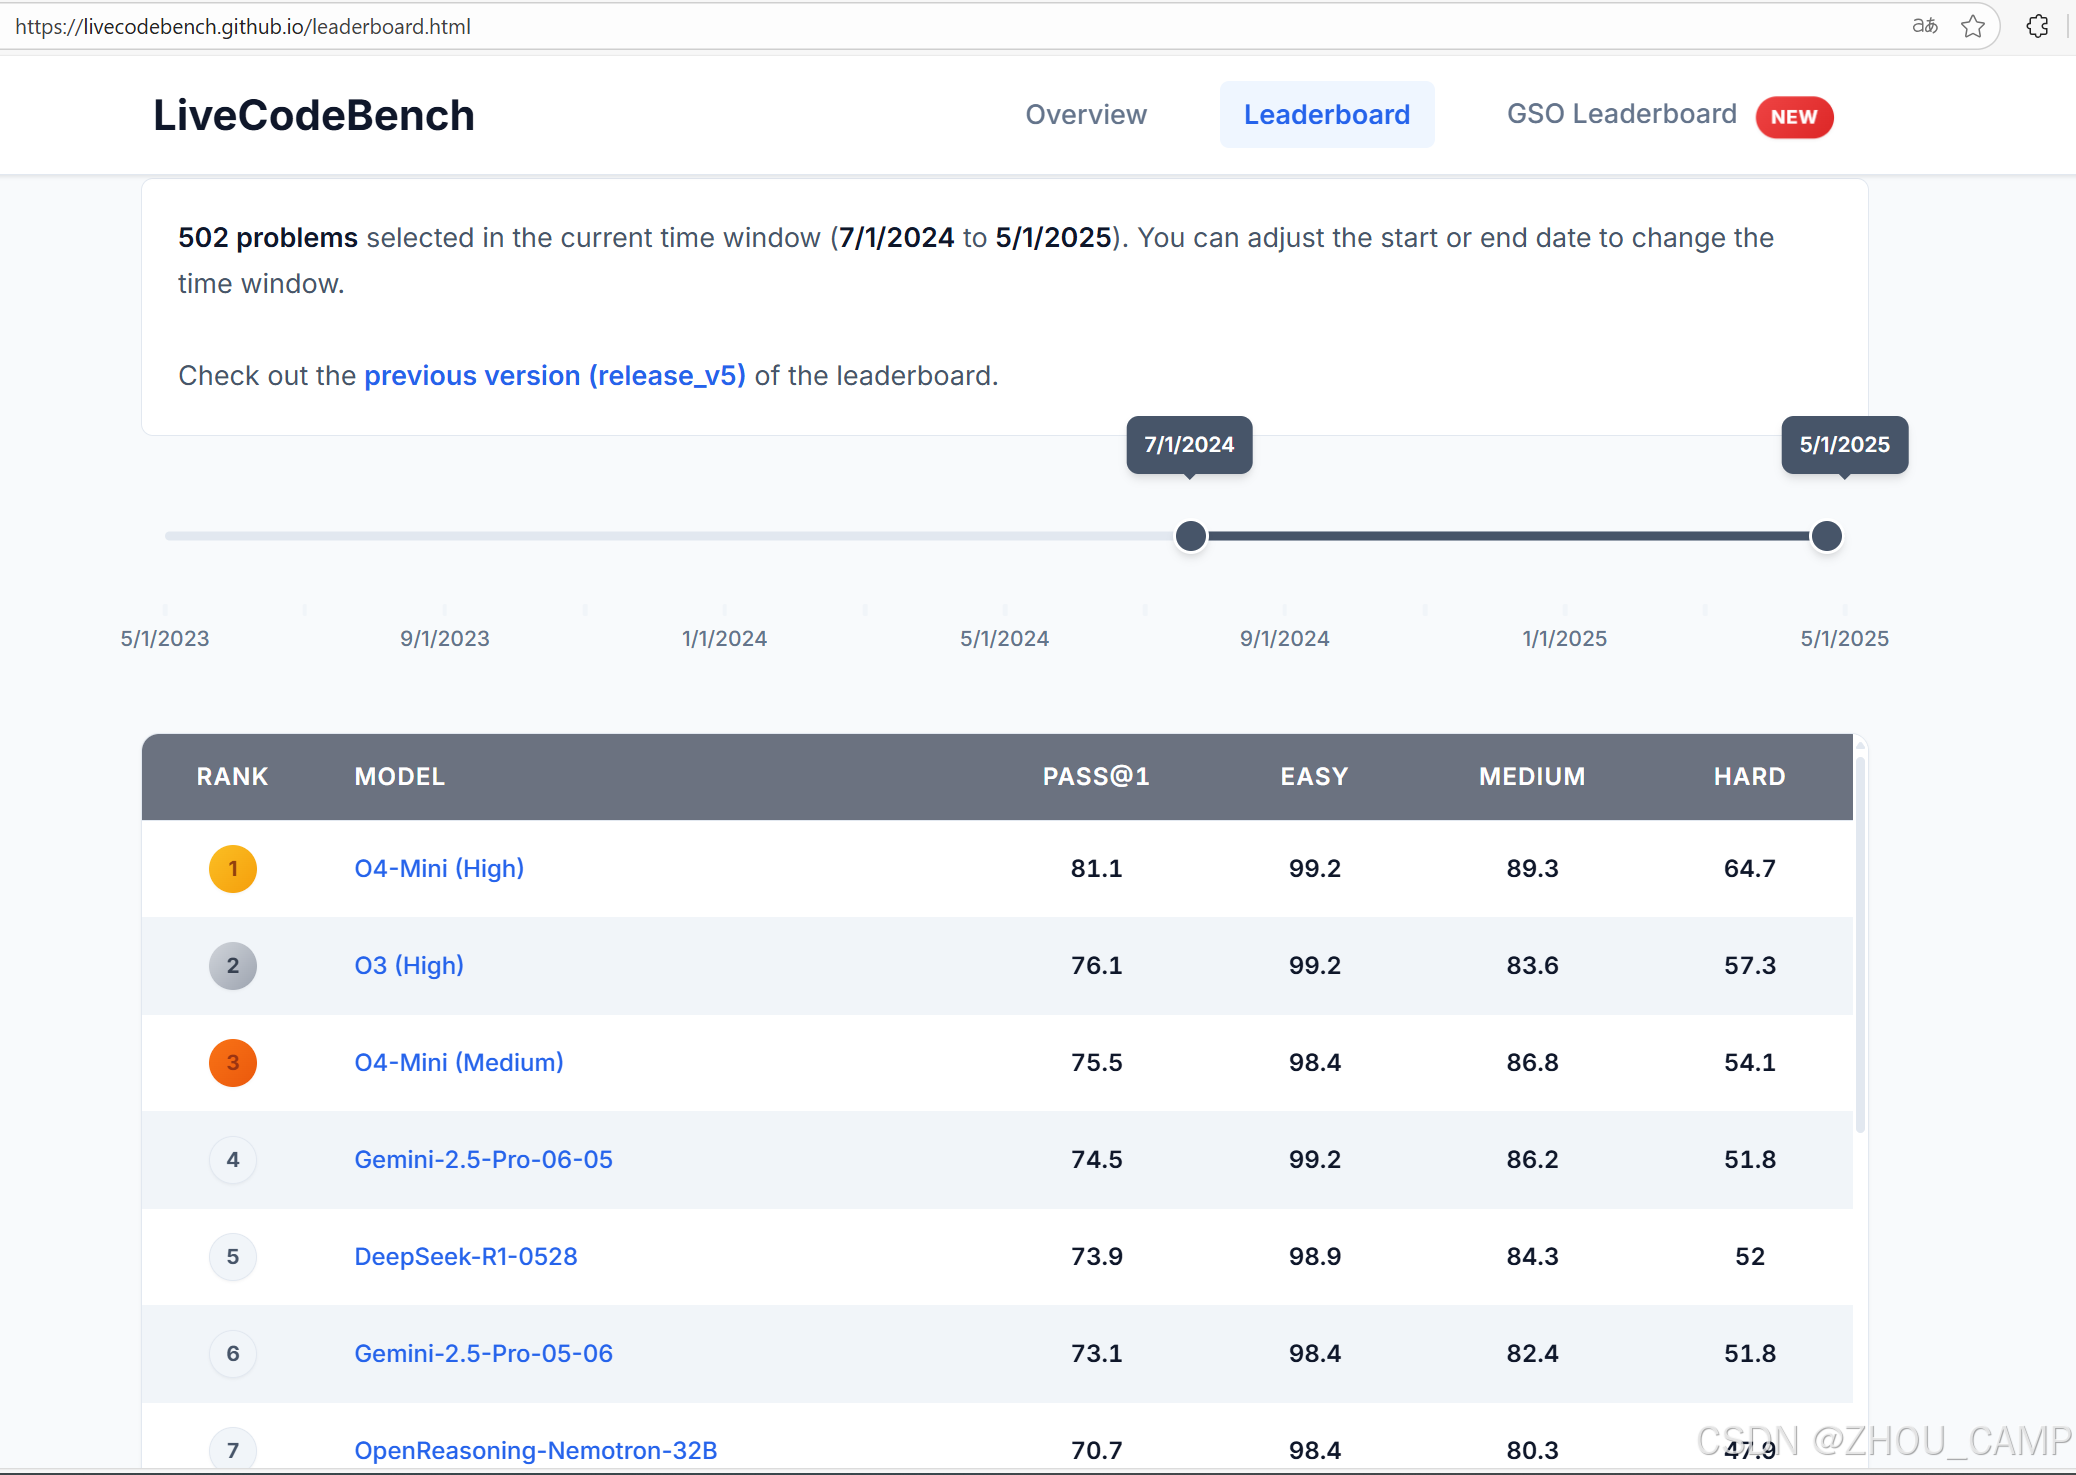Click the 5/1/2025 slider tooltip
This screenshot has height=1475, width=2076.
click(x=1844, y=445)
